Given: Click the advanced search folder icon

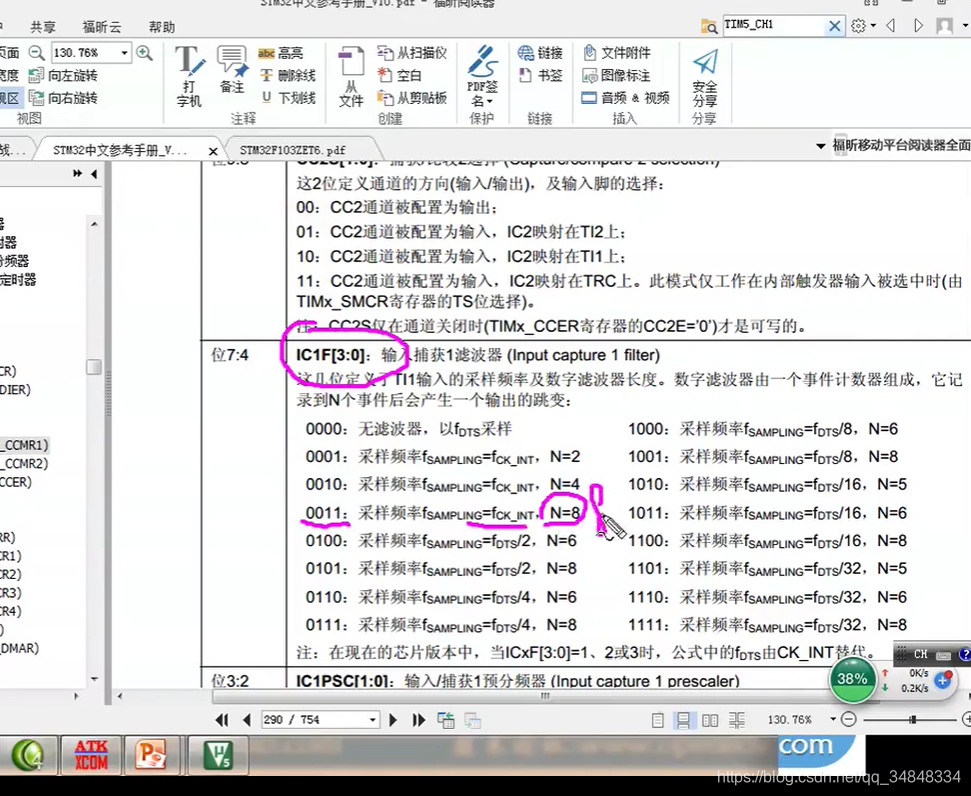Looking at the screenshot, I should pyautogui.click(x=708, y=26).
